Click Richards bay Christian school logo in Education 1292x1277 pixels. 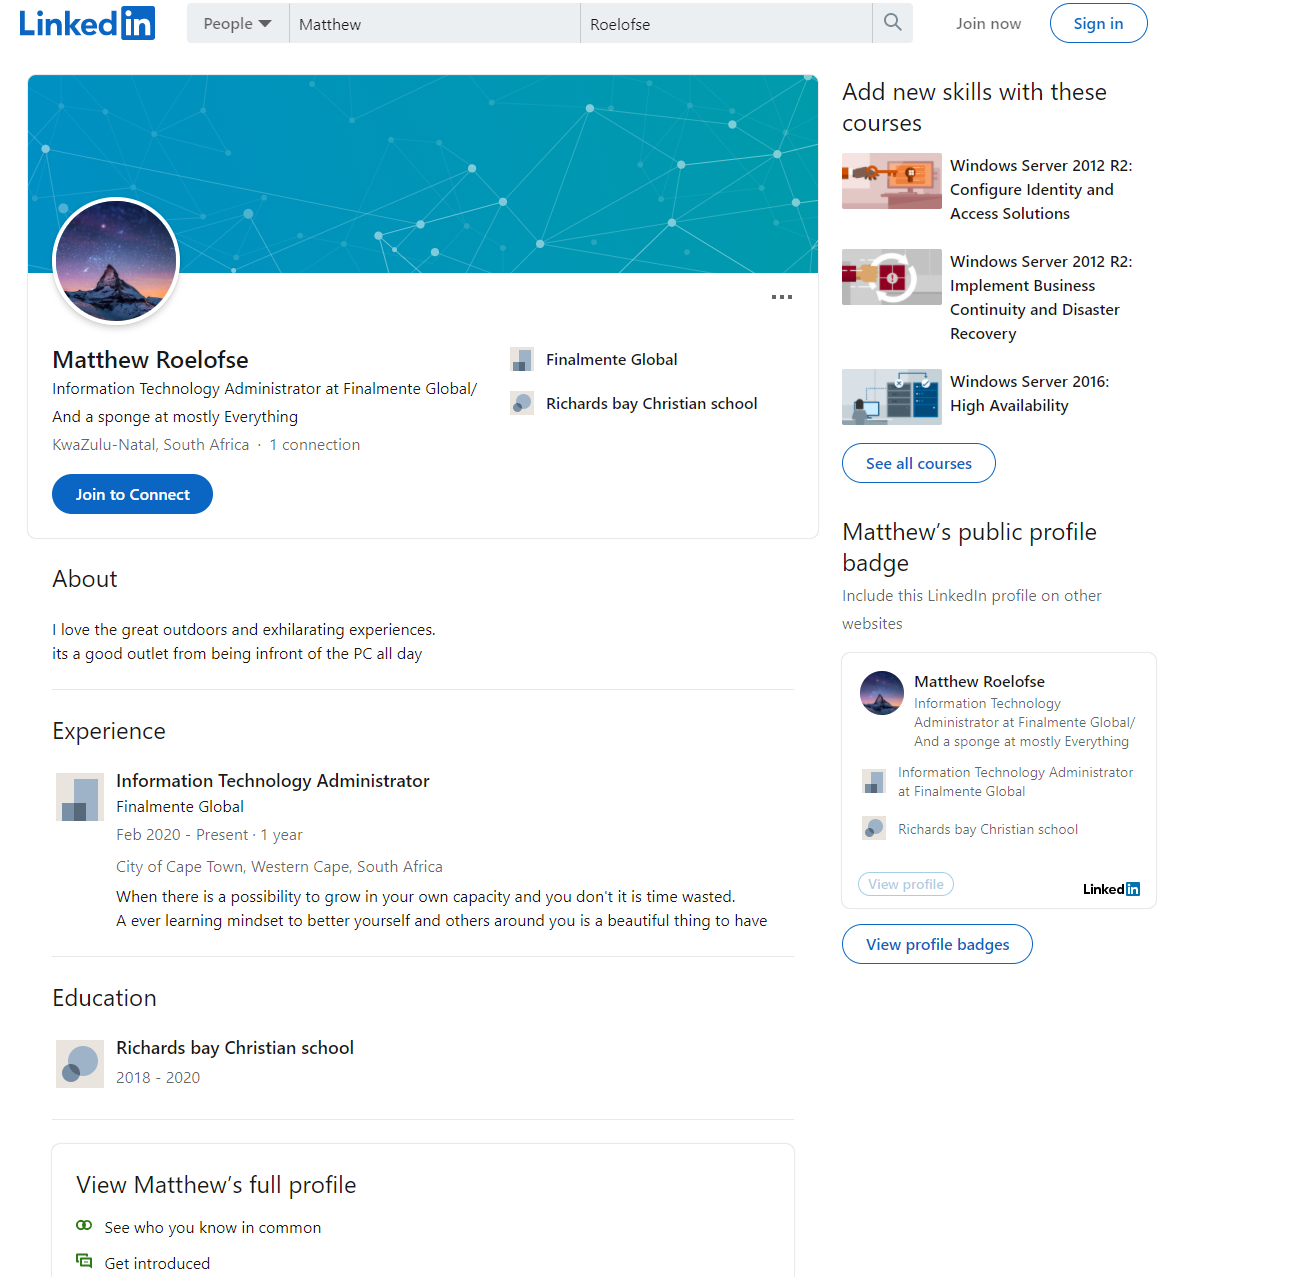point(80,1063)
